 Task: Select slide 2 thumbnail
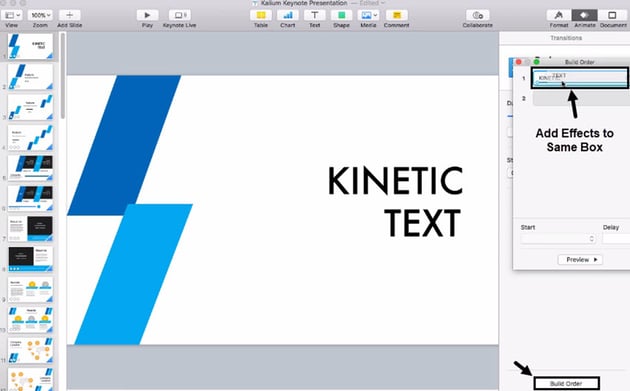(x=31, y=77)
